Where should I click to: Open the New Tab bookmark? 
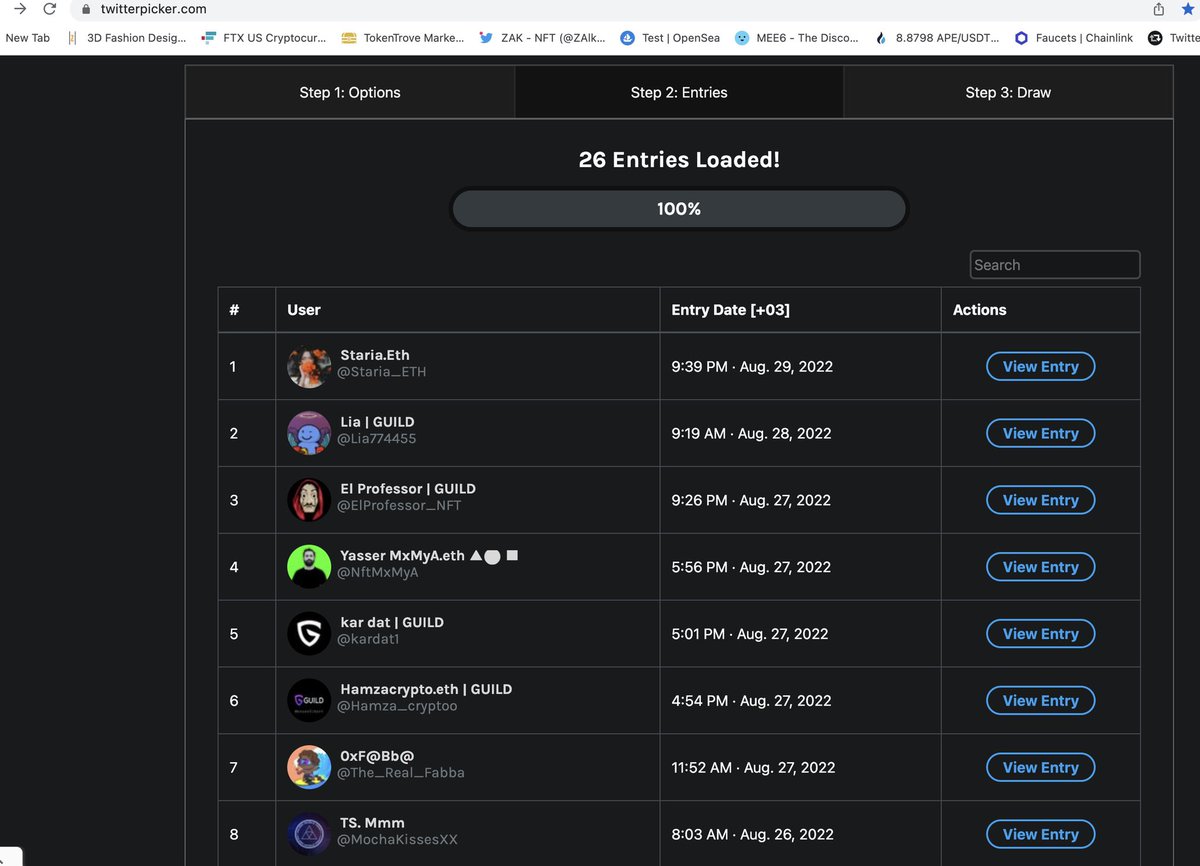pos(27,38)
